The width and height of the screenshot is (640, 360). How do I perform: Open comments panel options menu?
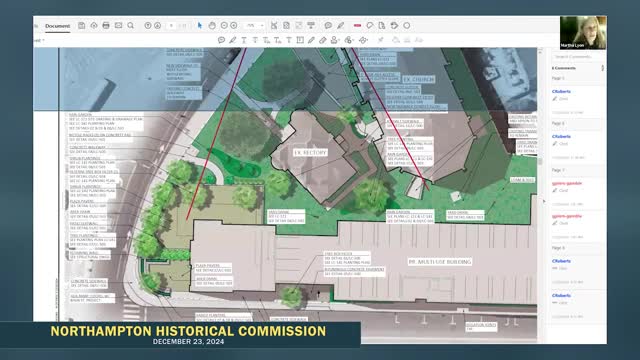pyautogui.click(x=602, y=68)
